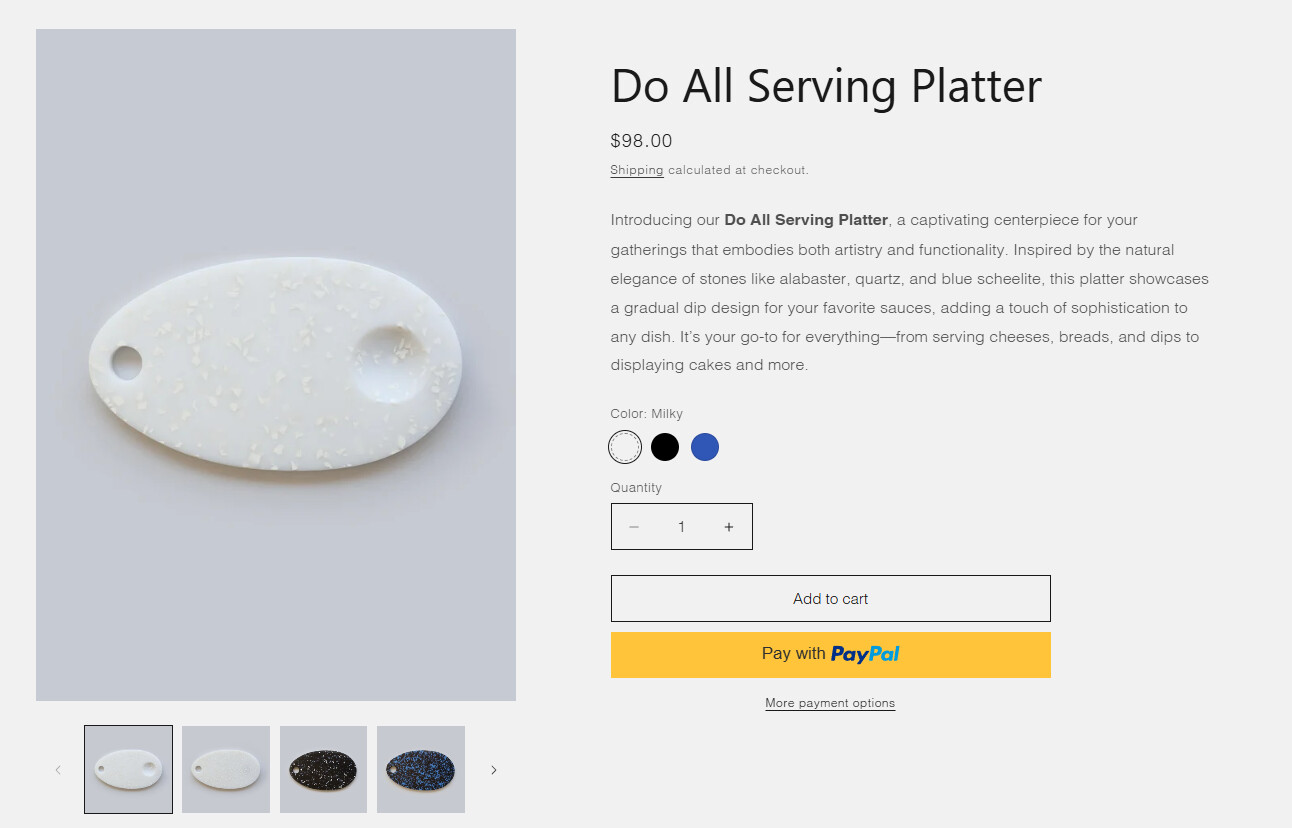This screenshot has height=828, width=1292.
Task: Pay with PayPal button
Action: click(830, 655)
